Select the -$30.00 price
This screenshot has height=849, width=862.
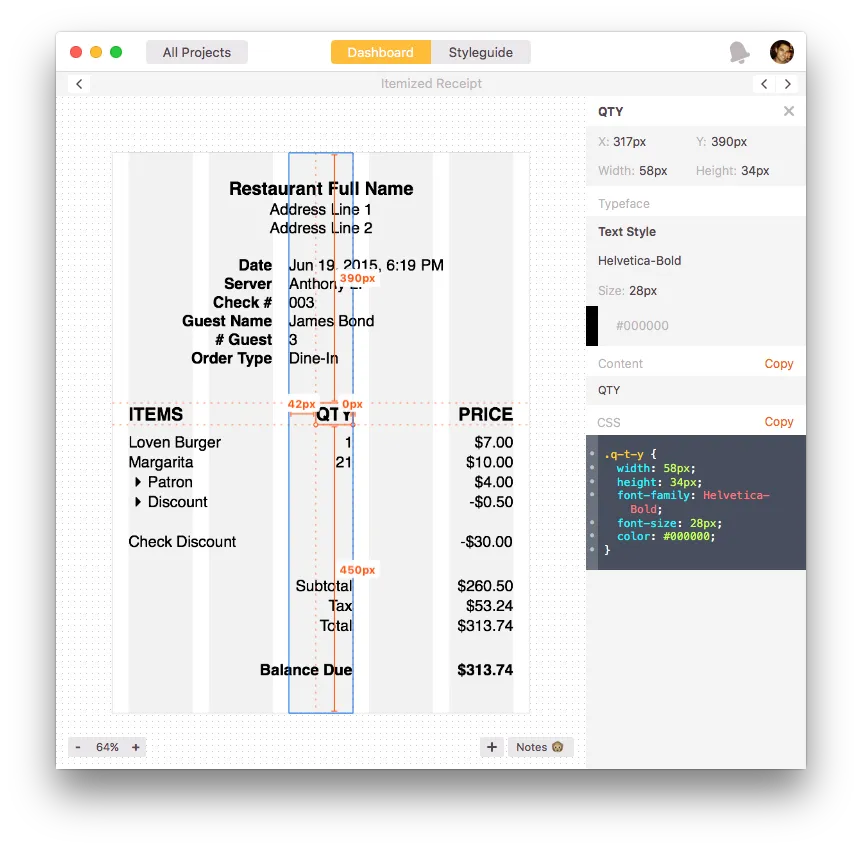pos(487,542)
